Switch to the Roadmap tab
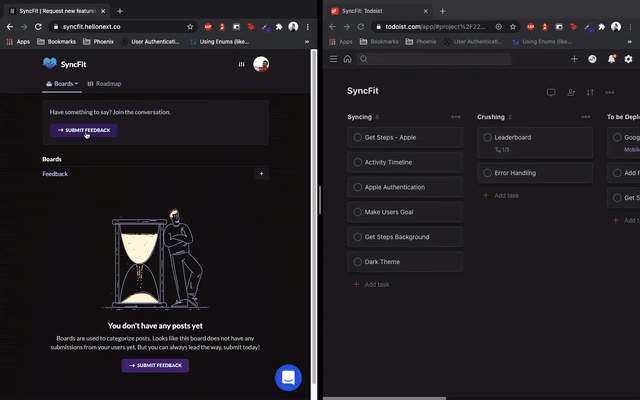 (104, 84)
